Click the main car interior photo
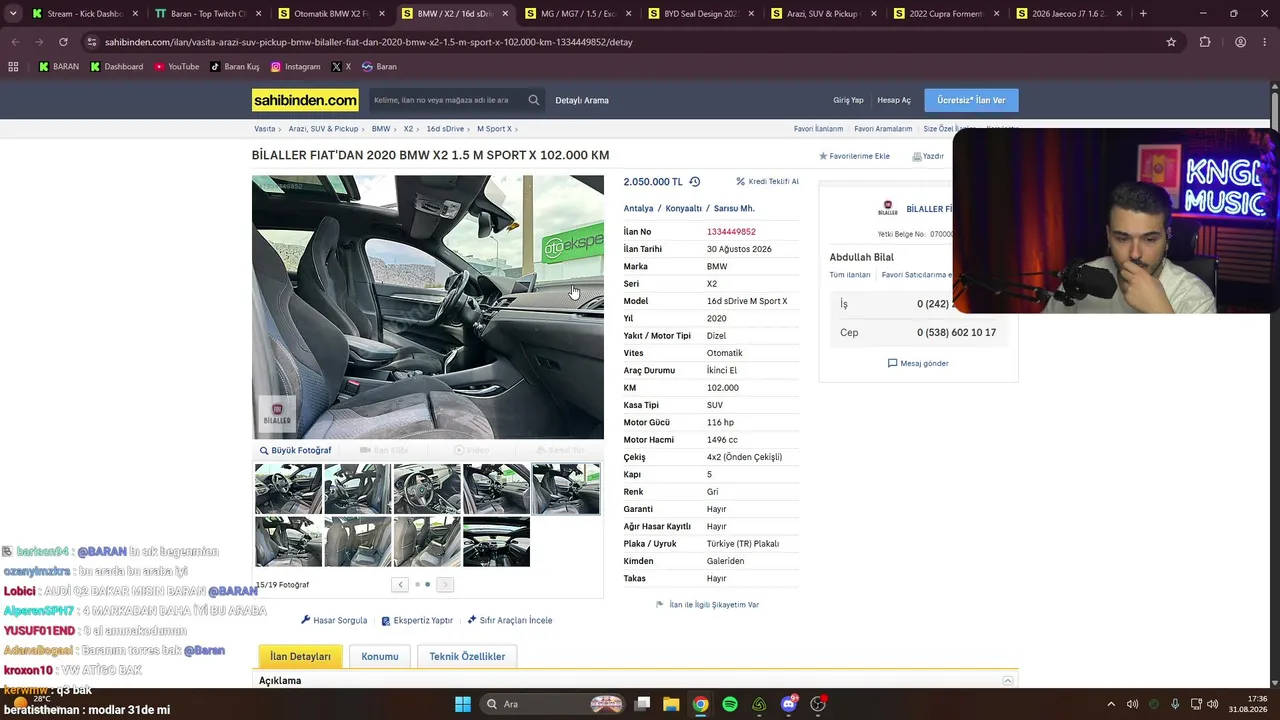This screenshot has width=1280, height=720. (x=428, y=307)
